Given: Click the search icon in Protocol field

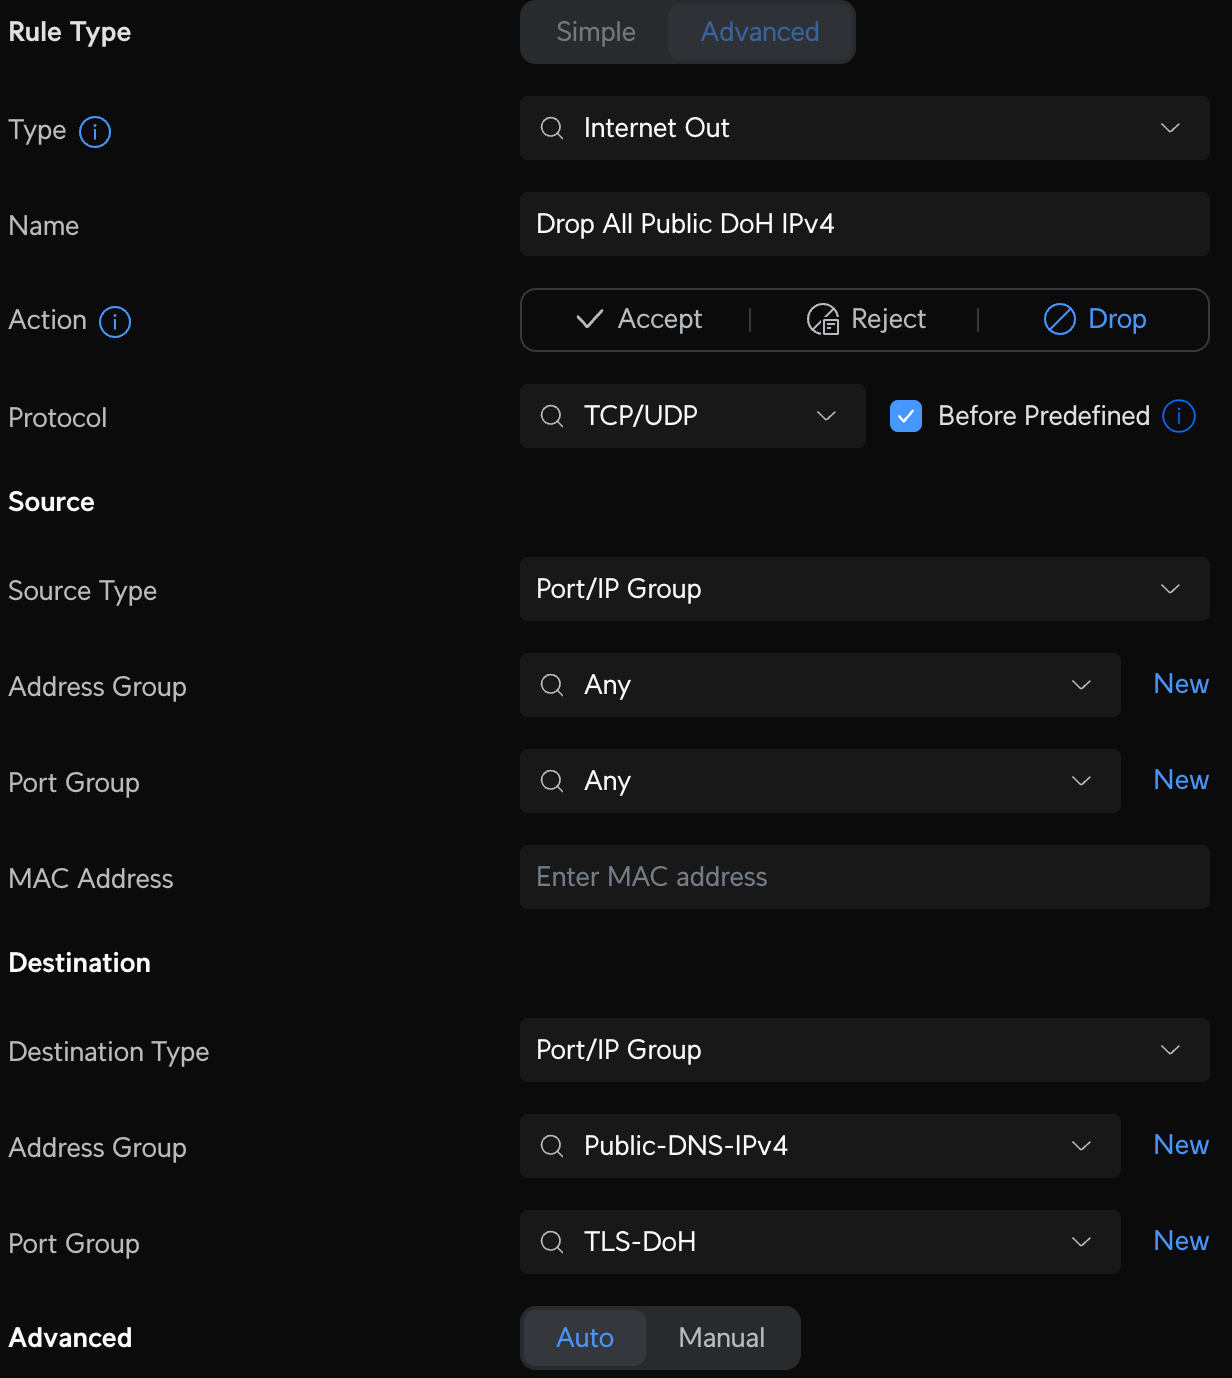Looking at the screenshot, I should pyautogui.click(x=552, y=416).
